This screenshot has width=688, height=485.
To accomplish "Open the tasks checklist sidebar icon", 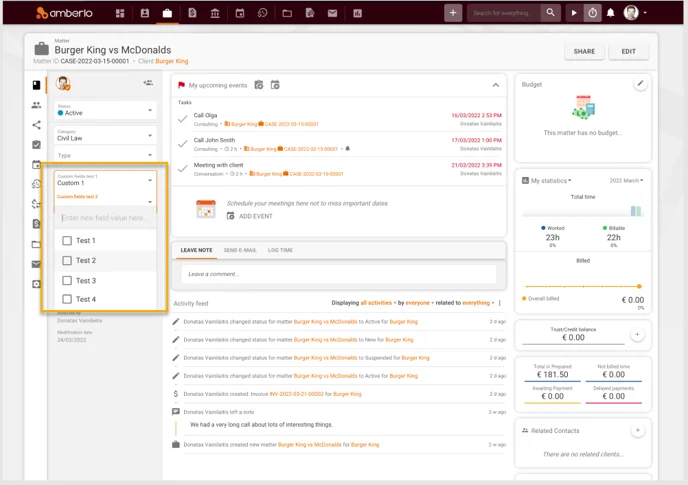I will 36,145.
